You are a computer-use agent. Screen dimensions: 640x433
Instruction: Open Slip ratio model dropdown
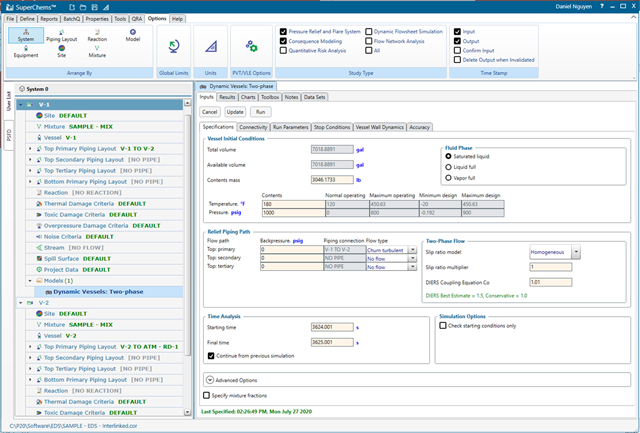point(576,252)
